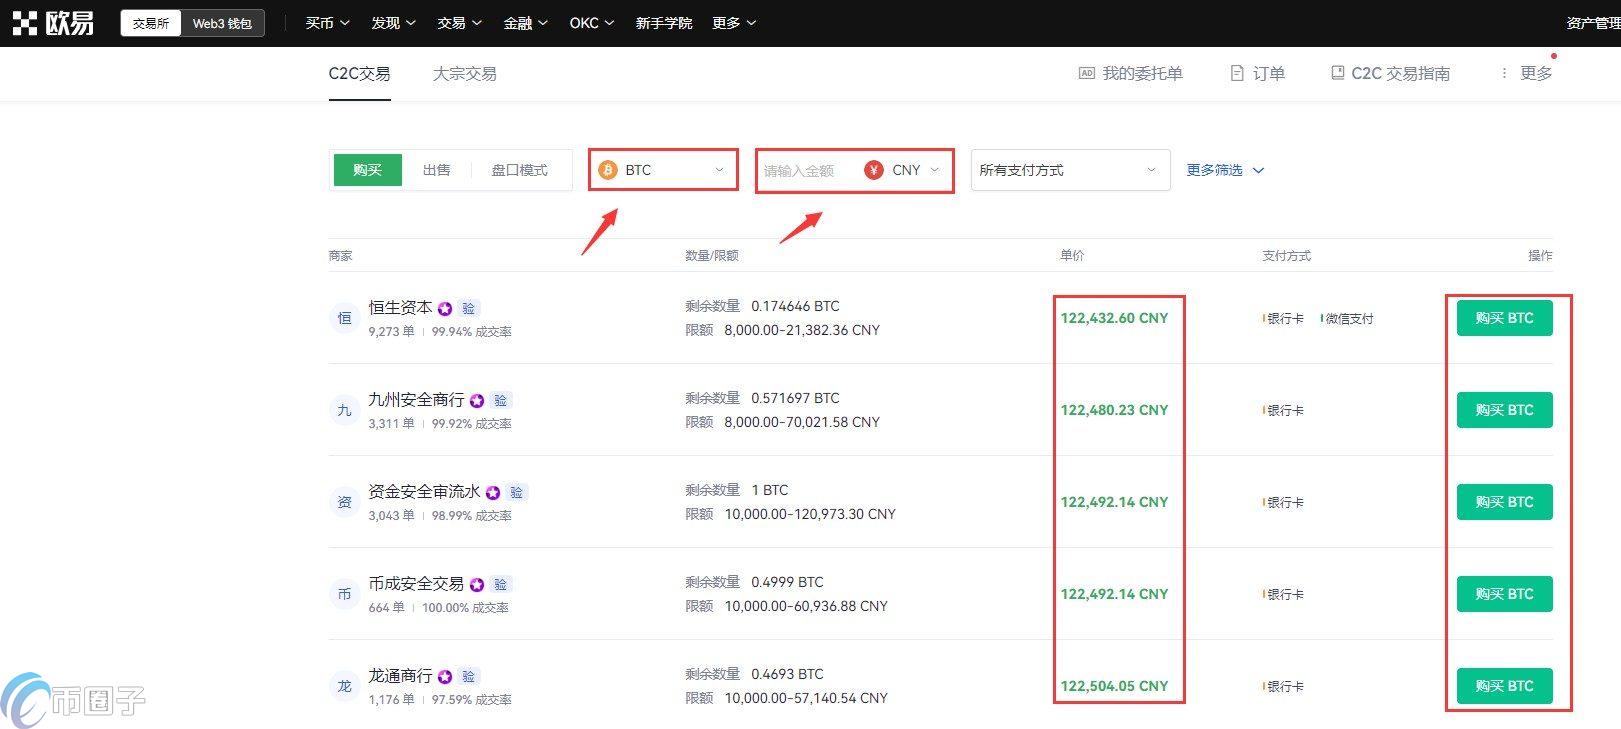
Task: Click the OKX 欧易 logo
Action: pos(53,23)
